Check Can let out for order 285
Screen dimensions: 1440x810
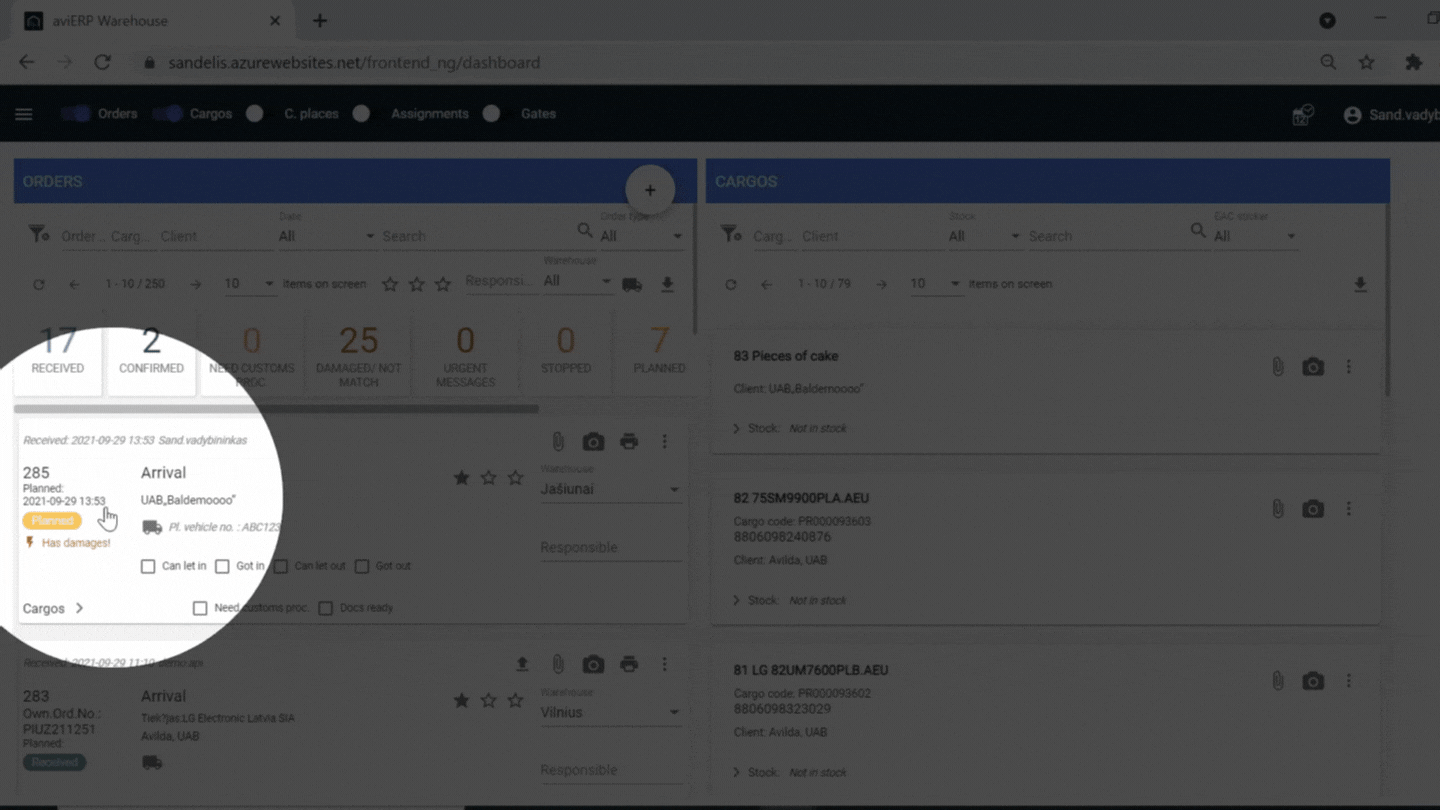(281, 566)
